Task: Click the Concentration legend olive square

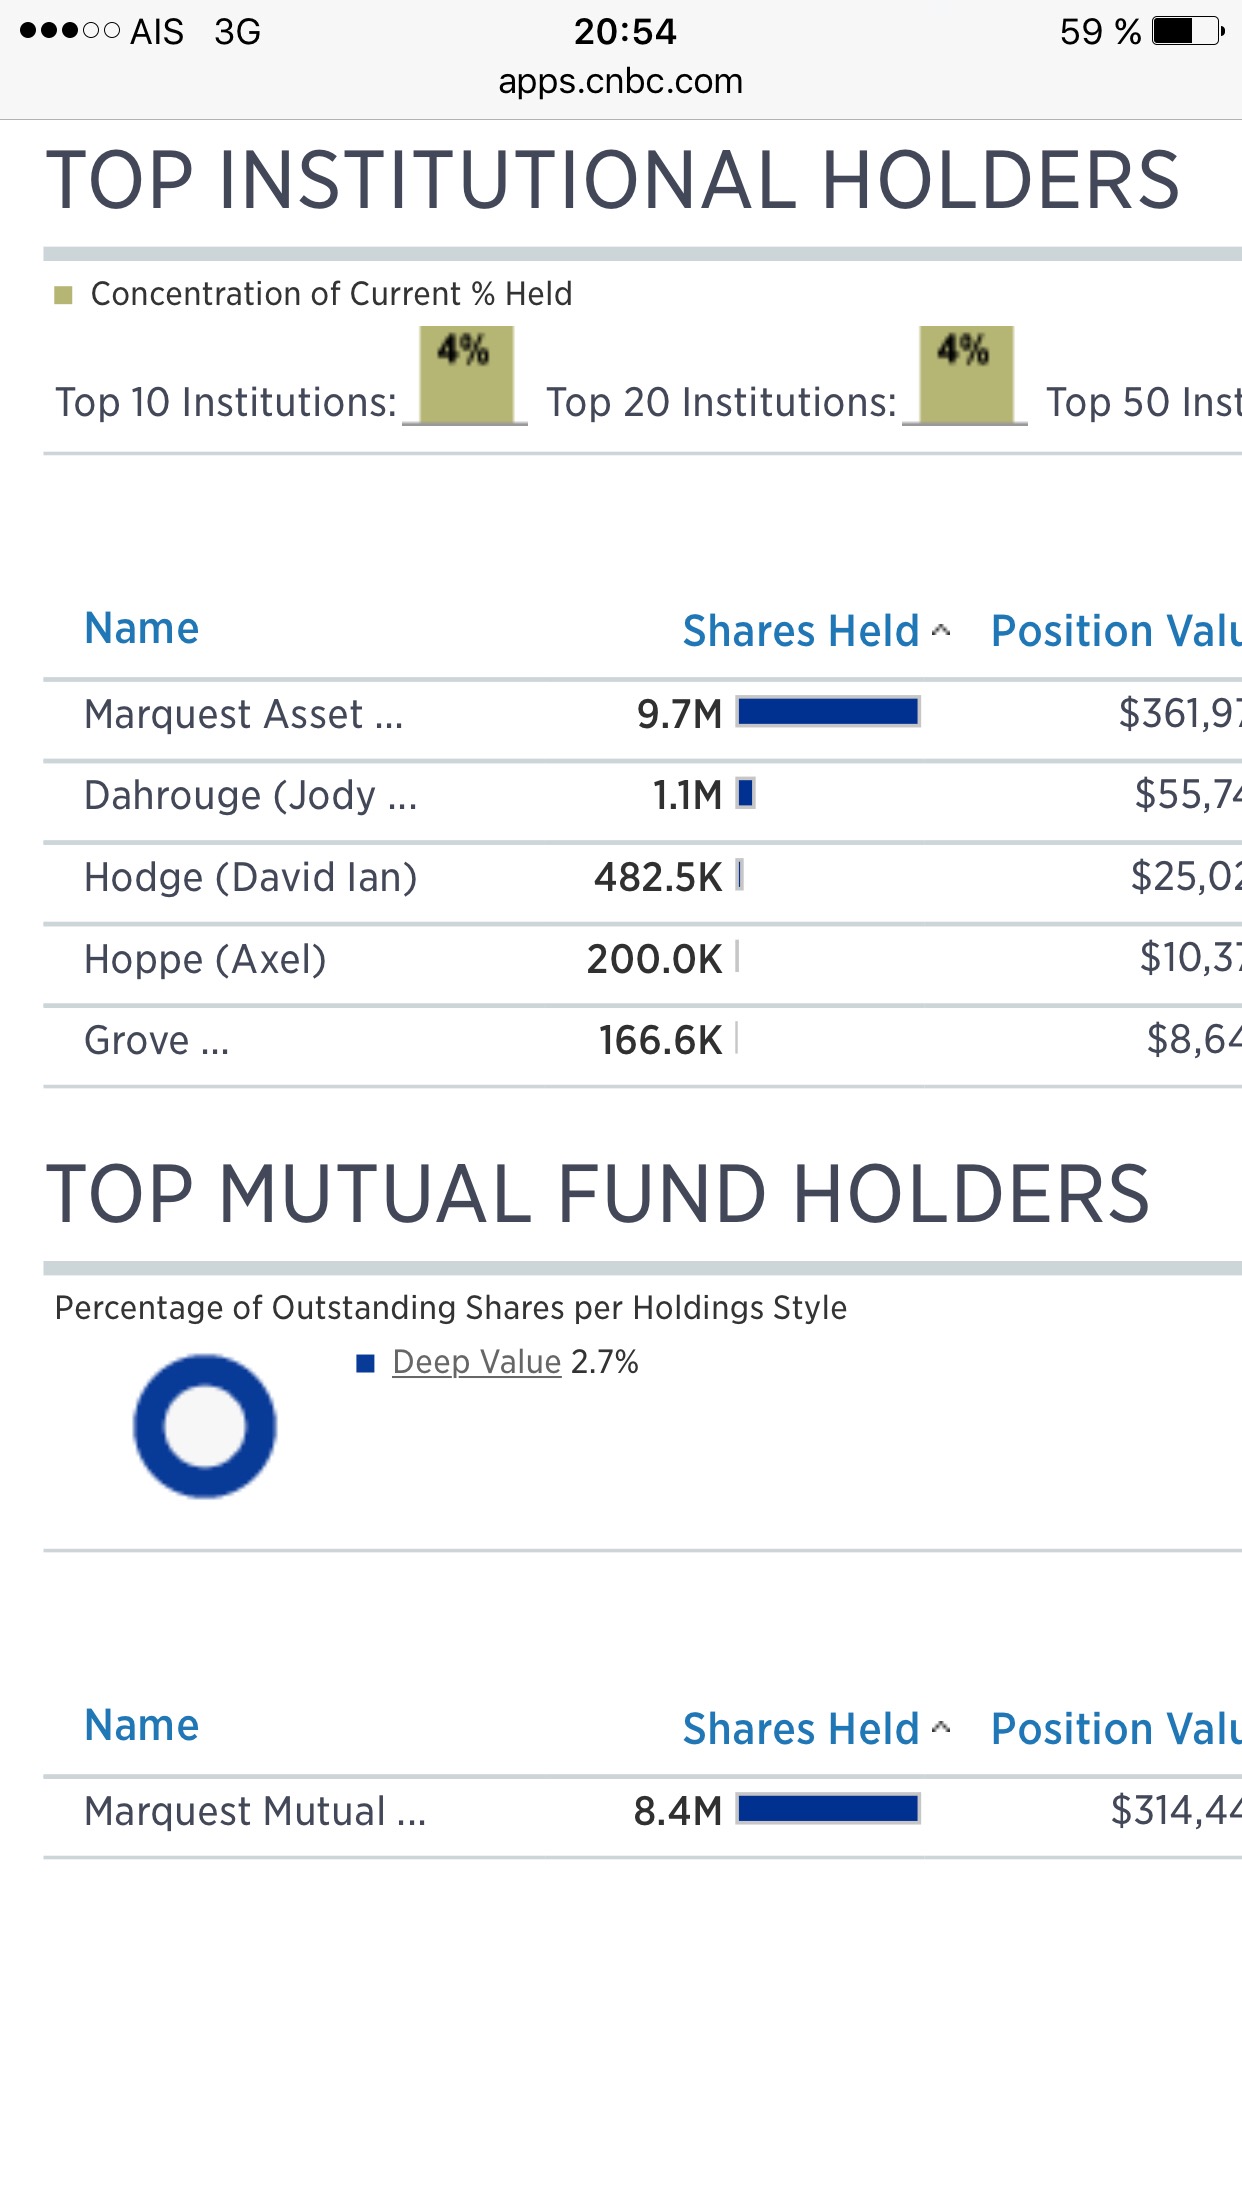Action: [x=63, y=295]
